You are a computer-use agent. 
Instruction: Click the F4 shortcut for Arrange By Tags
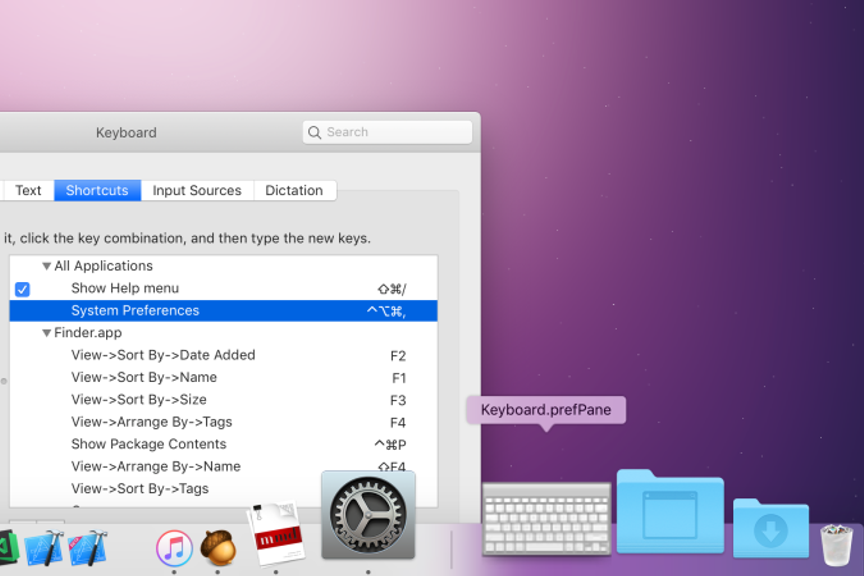[398, 423]
